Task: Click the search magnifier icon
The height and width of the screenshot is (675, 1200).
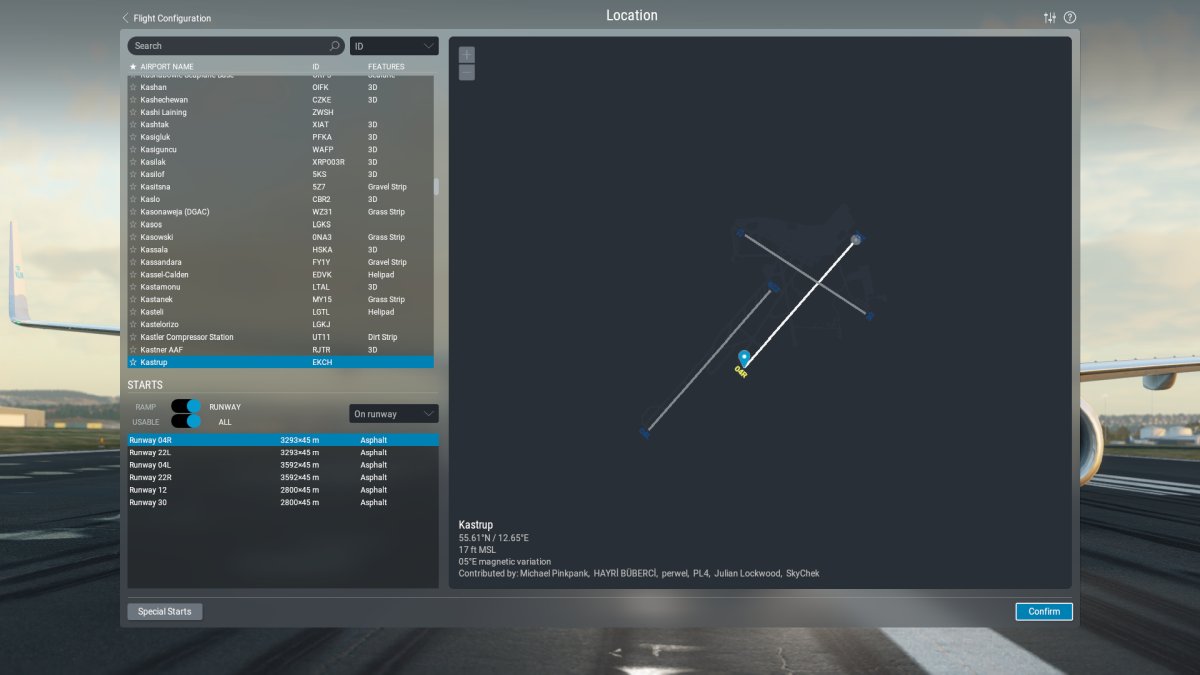Action: pos(334,46)
